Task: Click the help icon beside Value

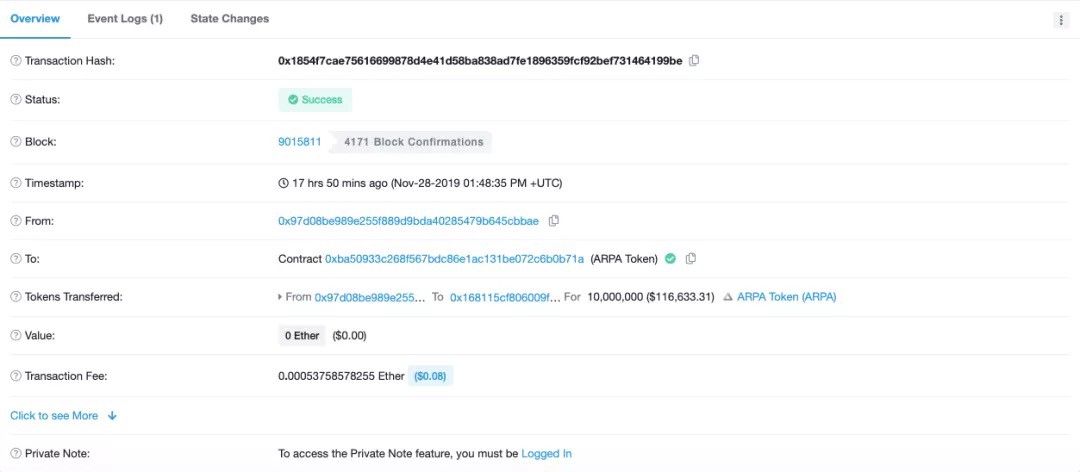Action: (x=15, y=336)
